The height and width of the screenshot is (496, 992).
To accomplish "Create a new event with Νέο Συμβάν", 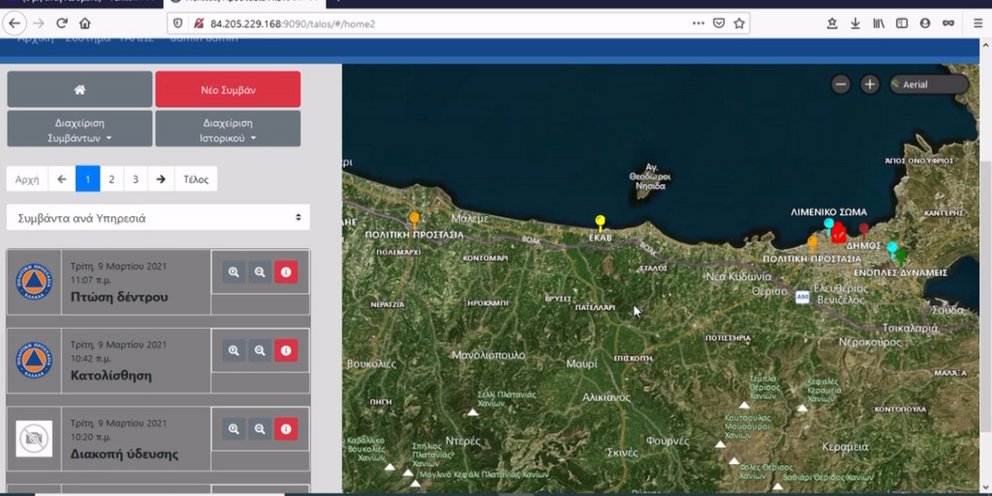I will tap(228, 89).
